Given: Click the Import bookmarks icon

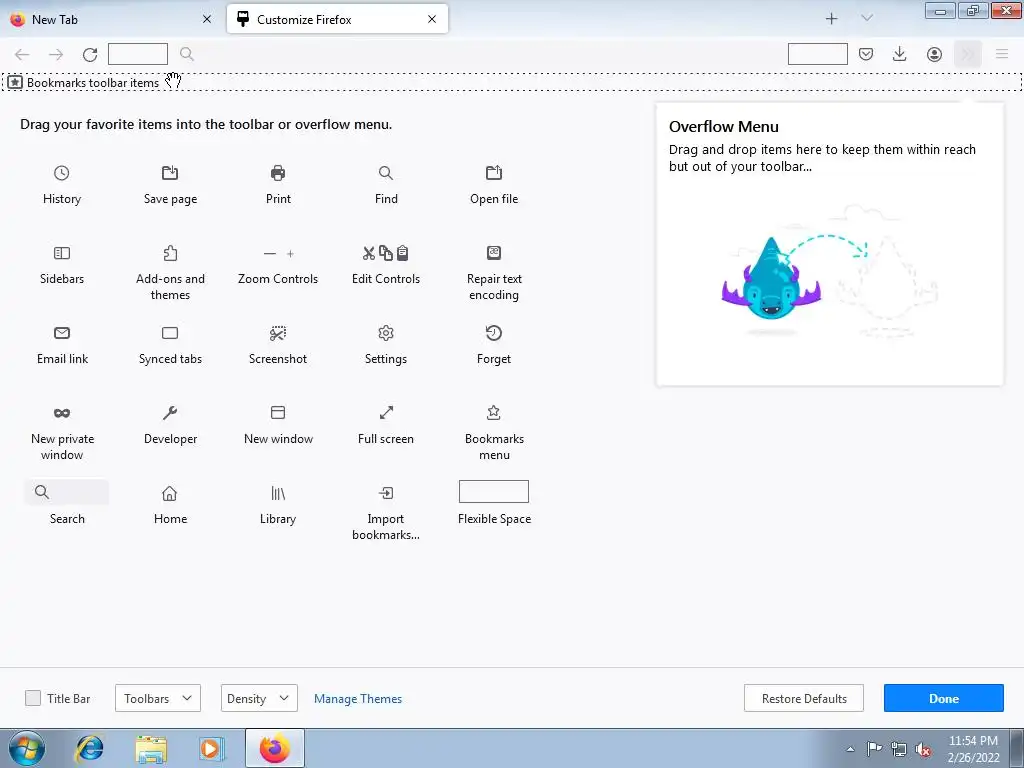Looking at the screenshot, I should coord(386,493).
